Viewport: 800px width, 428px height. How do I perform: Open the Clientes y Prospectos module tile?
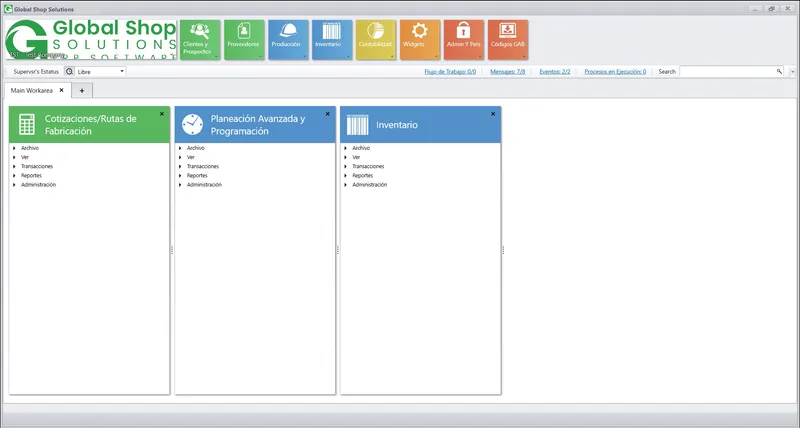[200, 40]
